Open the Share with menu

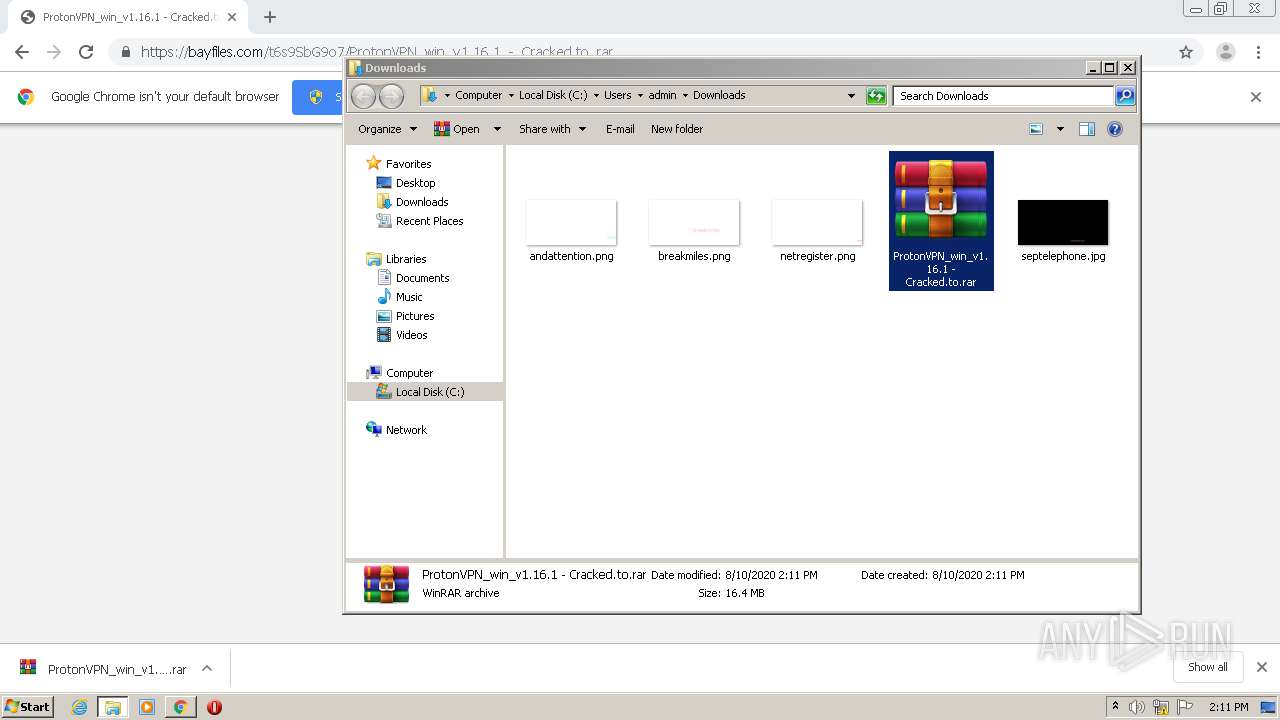click(552, 129)
